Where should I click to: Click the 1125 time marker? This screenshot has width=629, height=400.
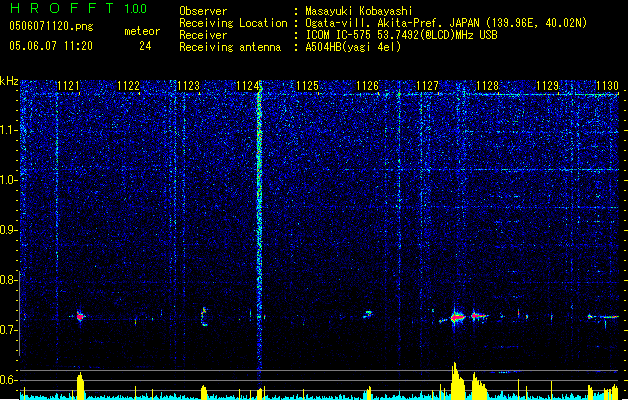tap(307, 86)
